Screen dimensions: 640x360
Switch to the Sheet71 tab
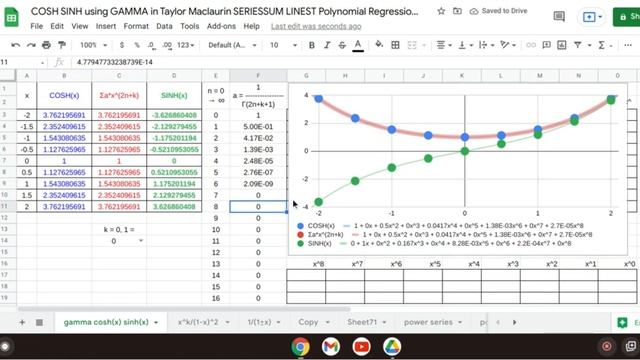(x=366, y=322)
